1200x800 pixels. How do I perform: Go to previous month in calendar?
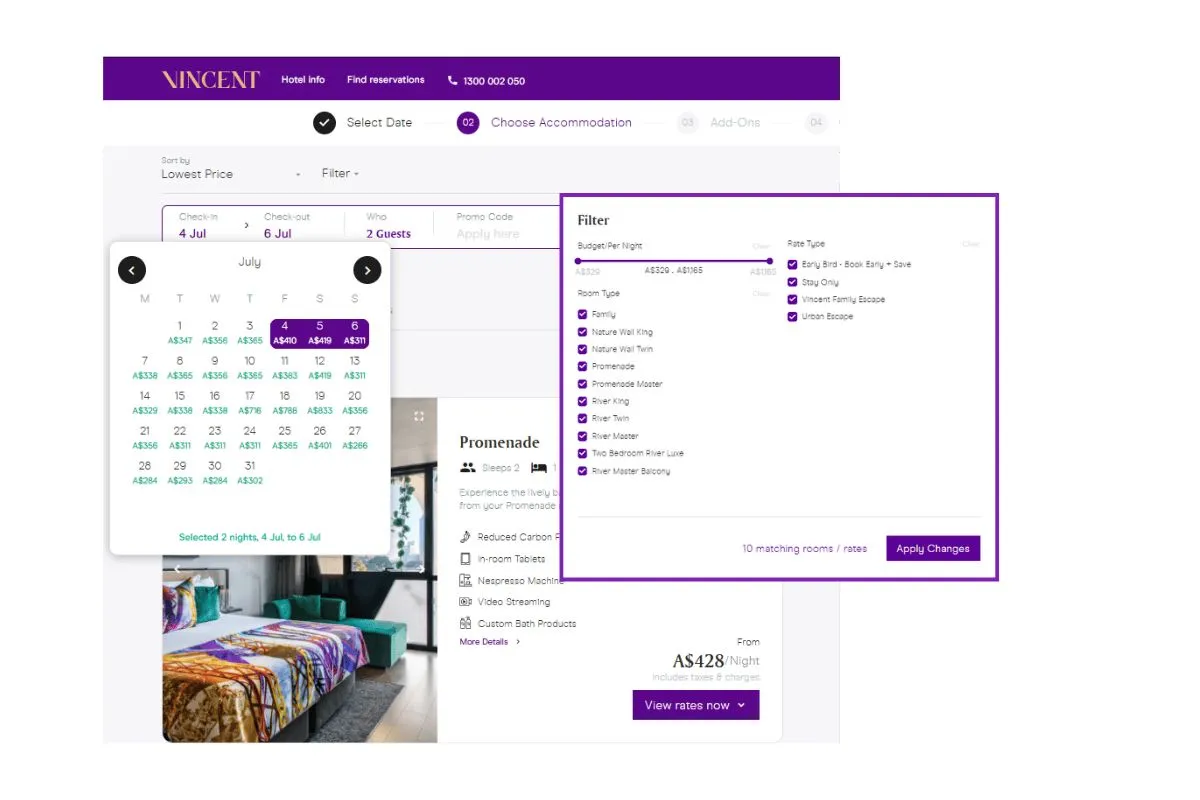(x=132, y=270)
